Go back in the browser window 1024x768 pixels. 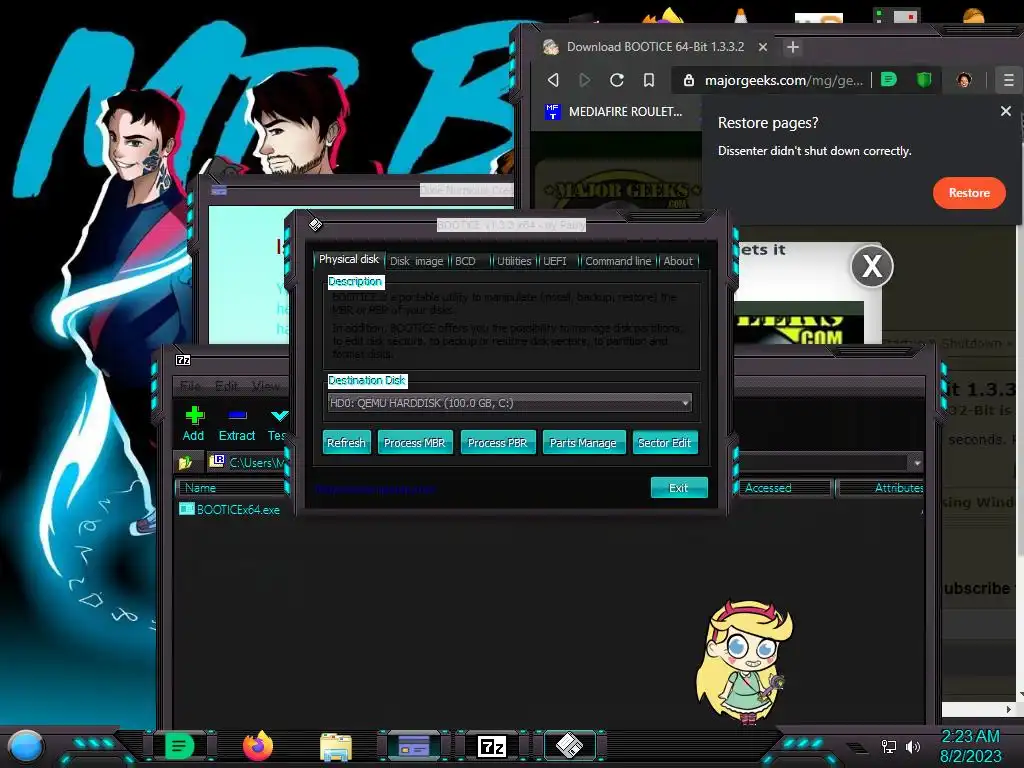(553, 80)
